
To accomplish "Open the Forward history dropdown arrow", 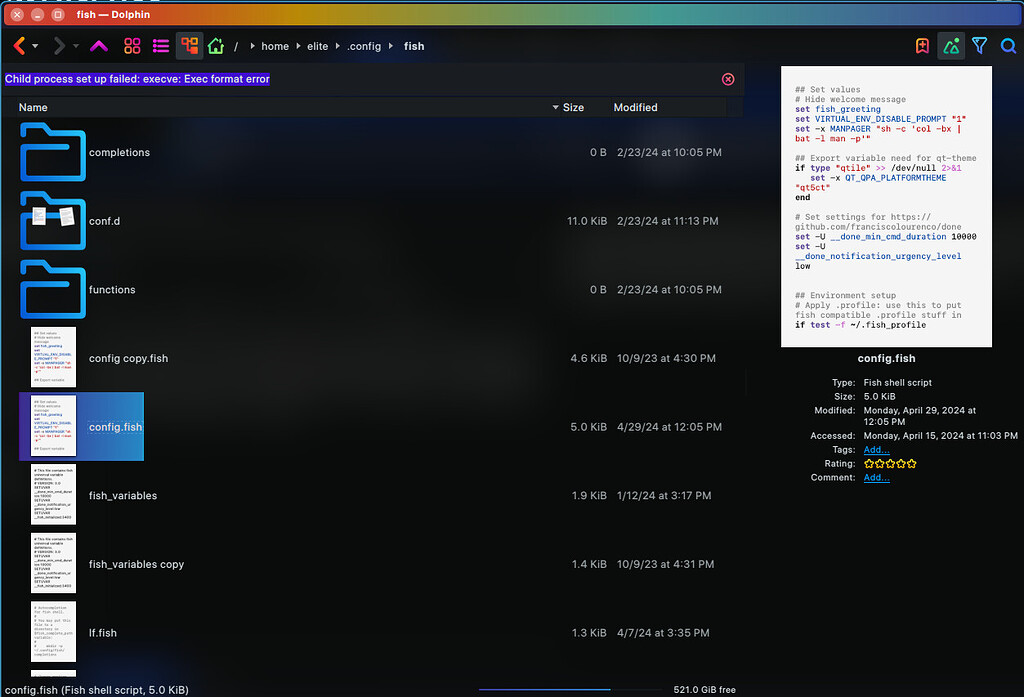I will pos(76,46).
